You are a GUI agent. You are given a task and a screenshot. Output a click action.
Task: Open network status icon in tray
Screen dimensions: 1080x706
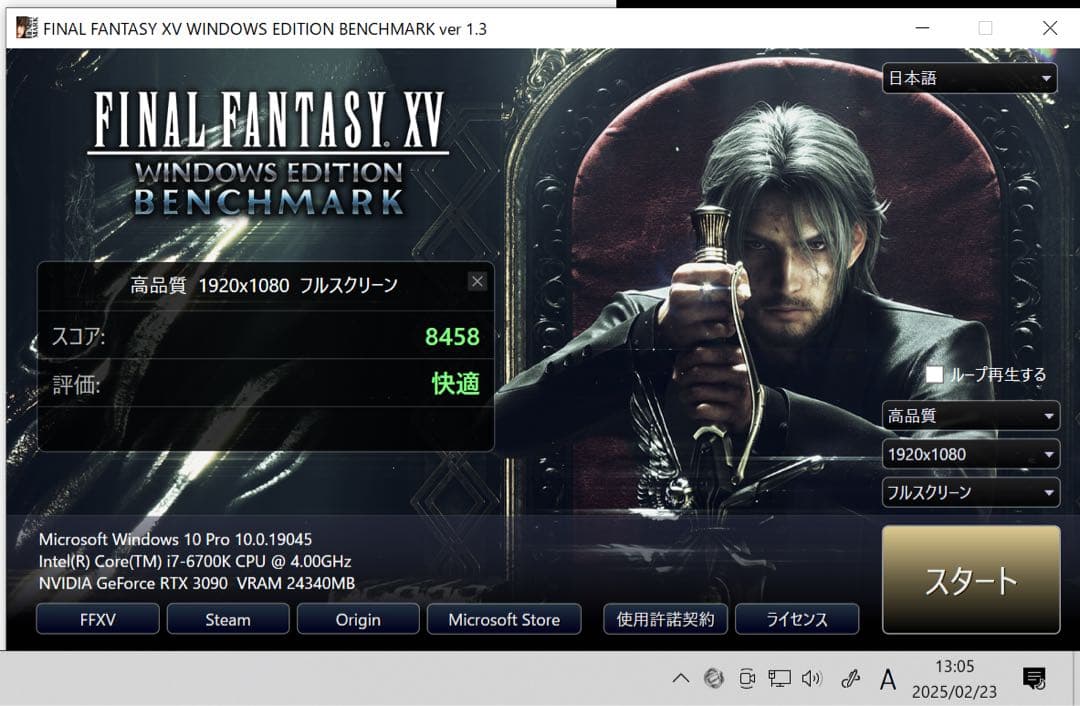pyautogui.click(x=779, y=679)
